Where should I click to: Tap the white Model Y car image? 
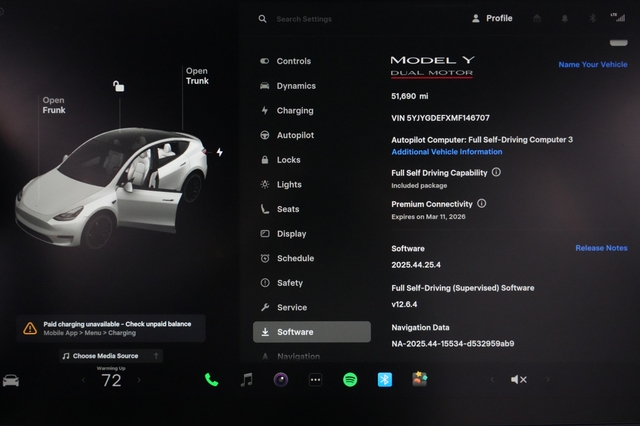click(x=111, y=188)
